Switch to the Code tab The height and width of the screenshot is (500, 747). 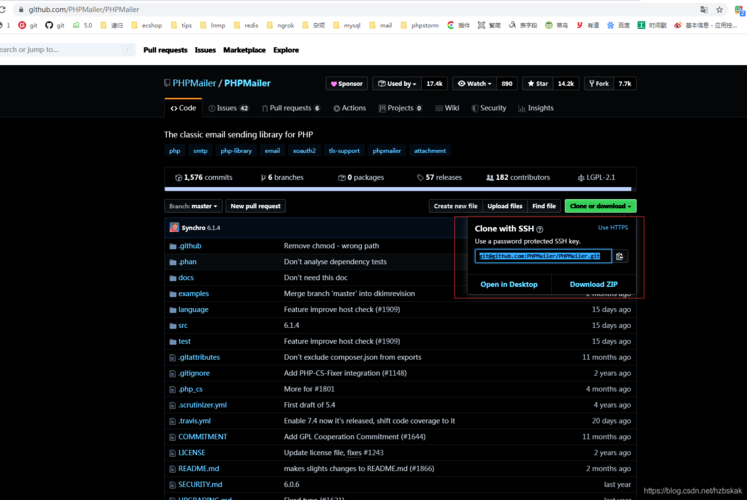183,108
